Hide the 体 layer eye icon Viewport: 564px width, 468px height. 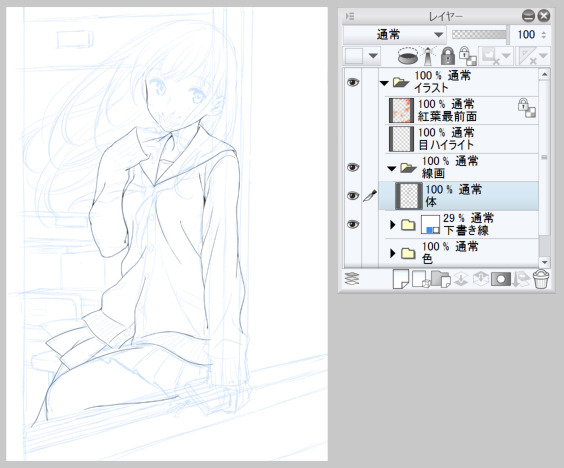point(353,196)
